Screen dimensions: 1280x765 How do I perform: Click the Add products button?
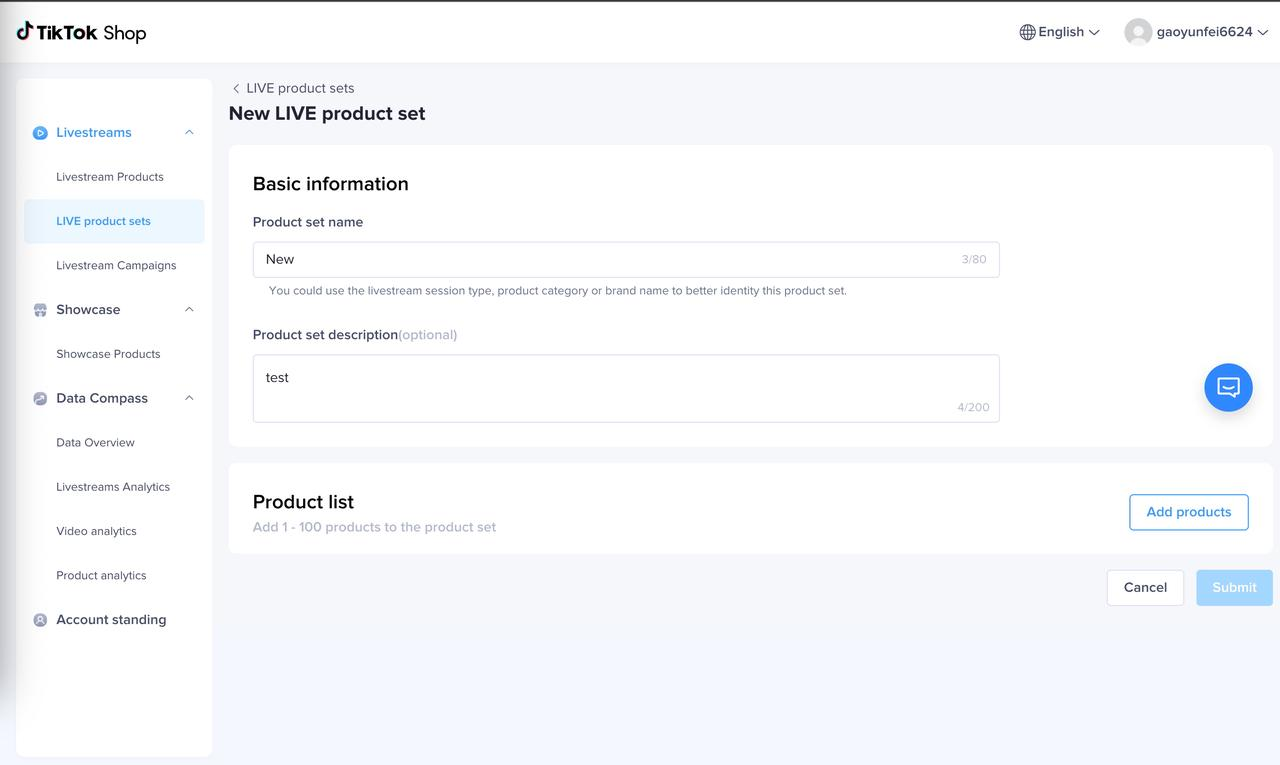click(x=1188, y=512)
